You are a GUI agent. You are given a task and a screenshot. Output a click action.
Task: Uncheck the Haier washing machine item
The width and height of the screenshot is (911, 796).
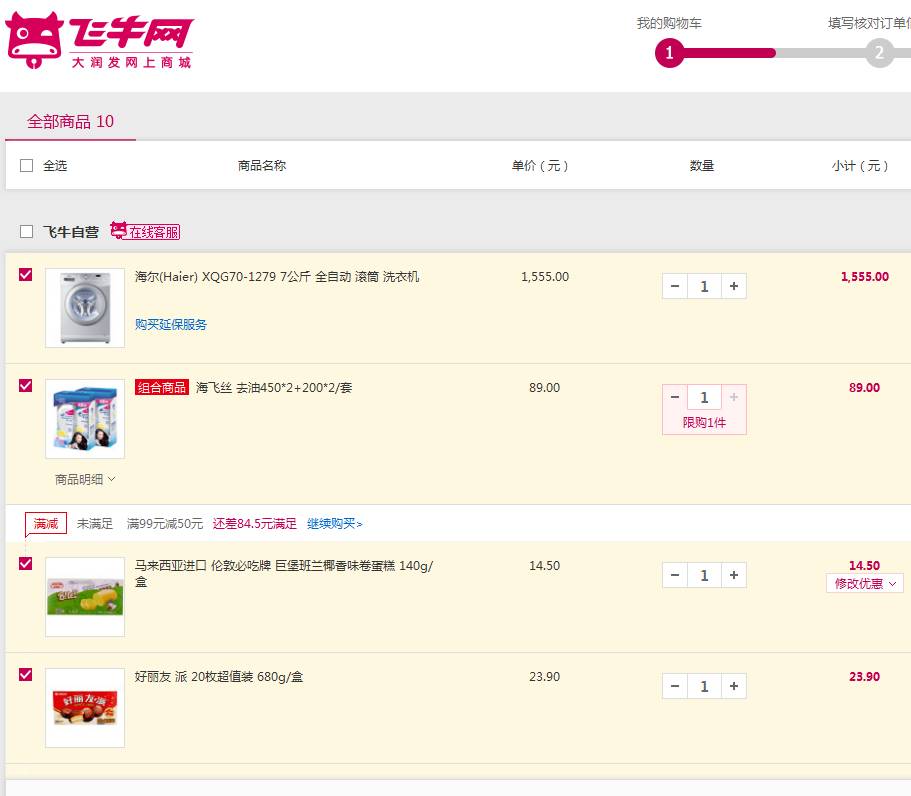point(26,274)
